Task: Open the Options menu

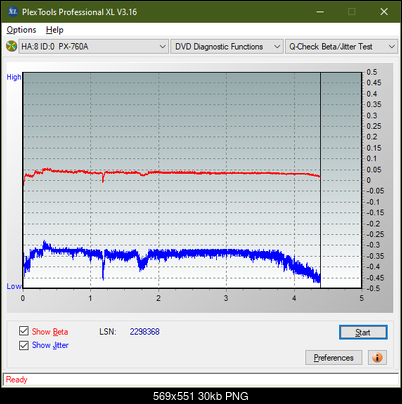Action: point(21,30)
